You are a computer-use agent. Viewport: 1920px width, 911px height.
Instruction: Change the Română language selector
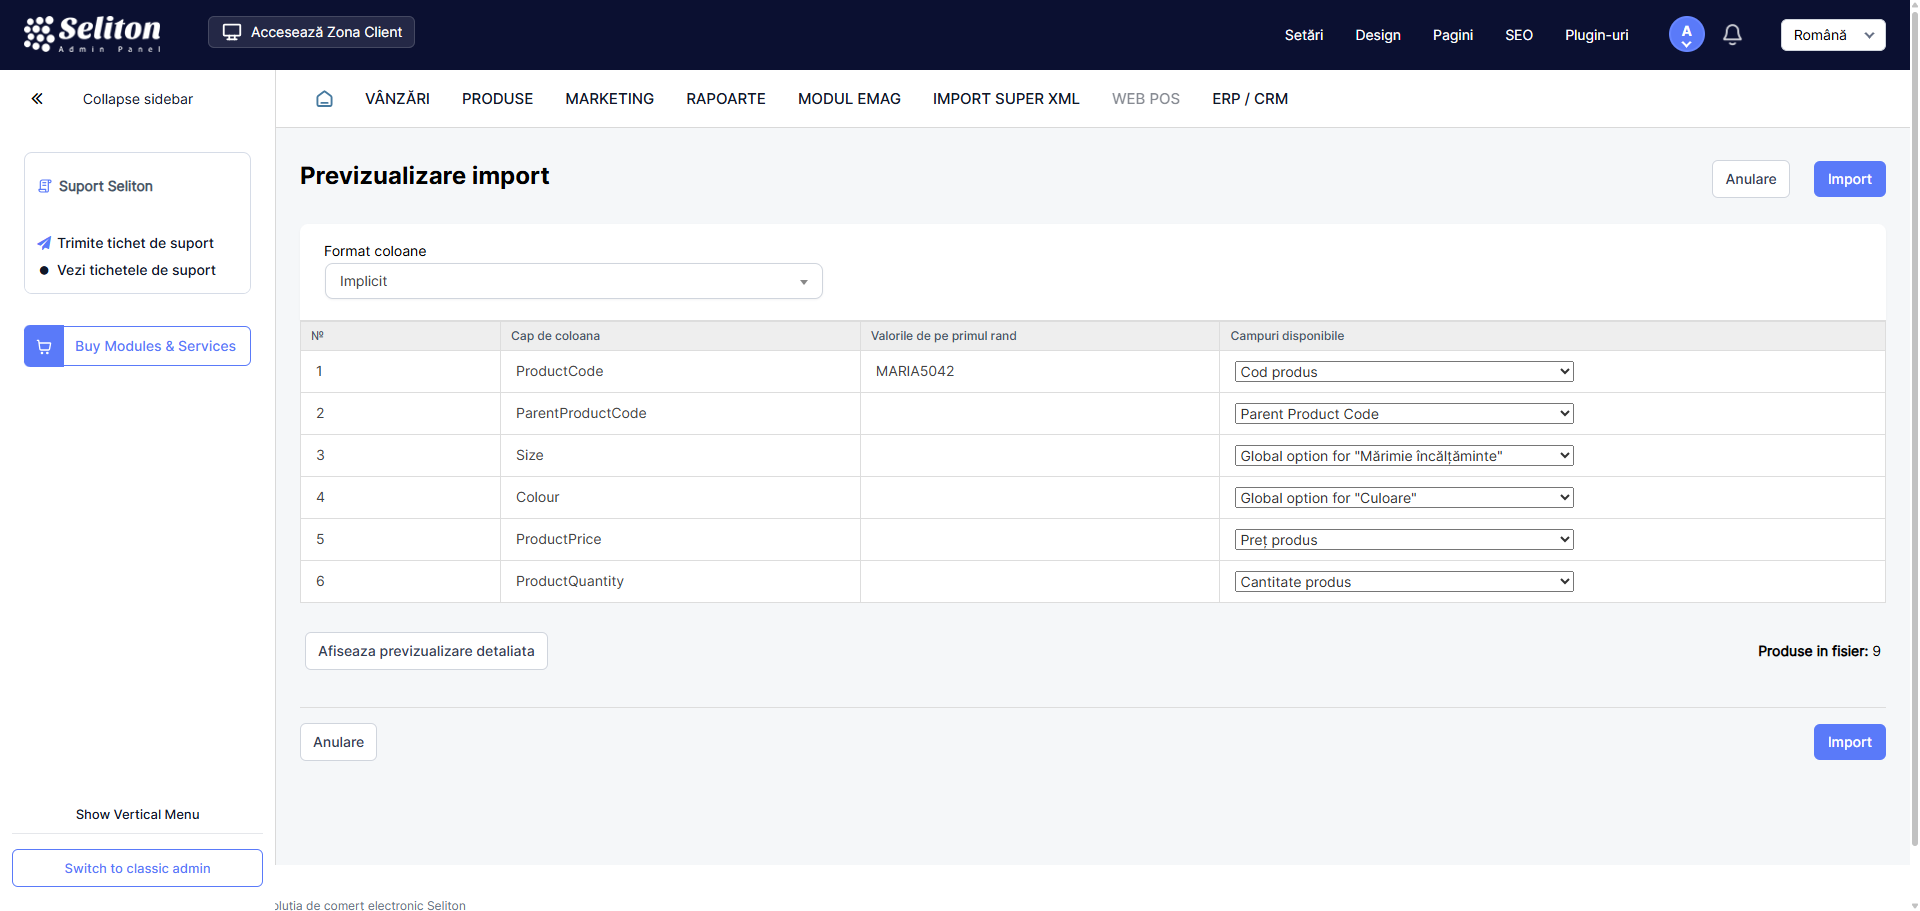1832,35
